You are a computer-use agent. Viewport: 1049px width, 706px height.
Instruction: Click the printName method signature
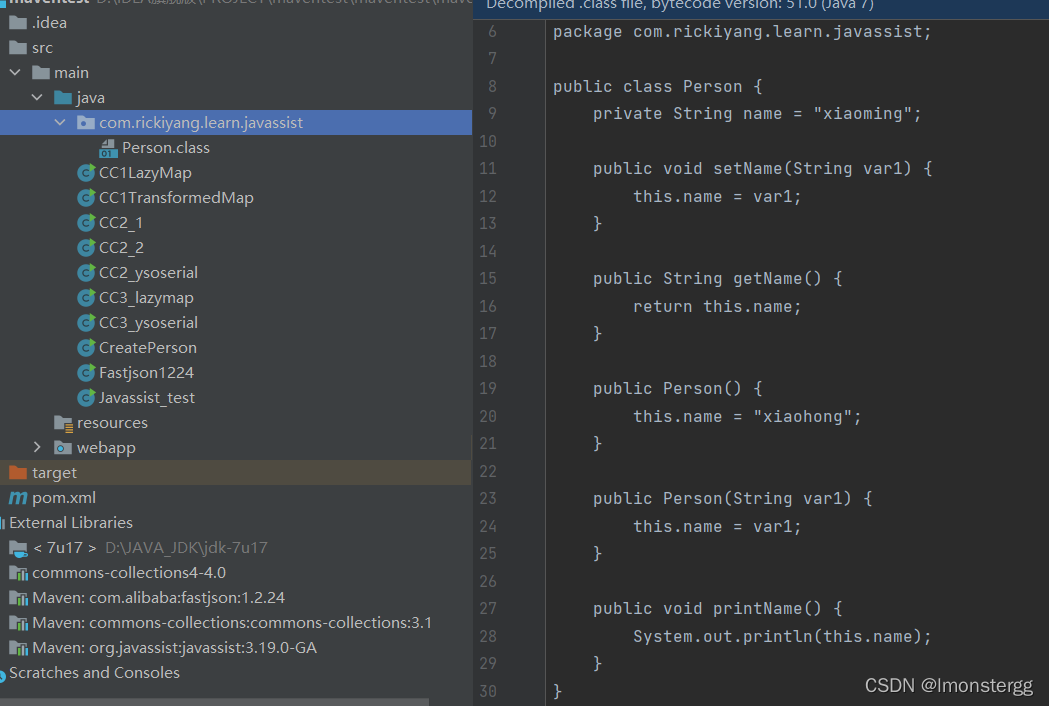(x=717, y=609)
